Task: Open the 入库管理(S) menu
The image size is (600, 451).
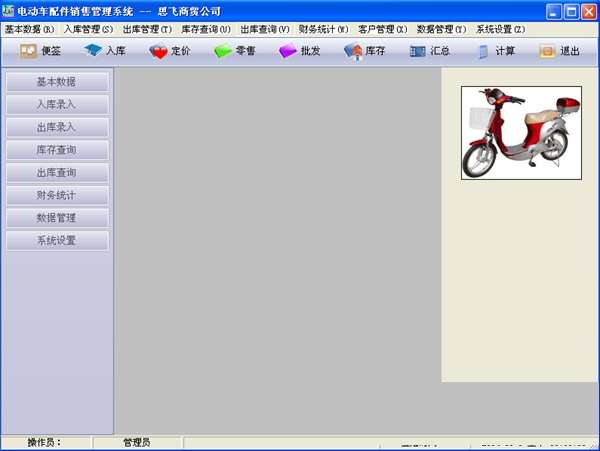Action: (88, 29)
